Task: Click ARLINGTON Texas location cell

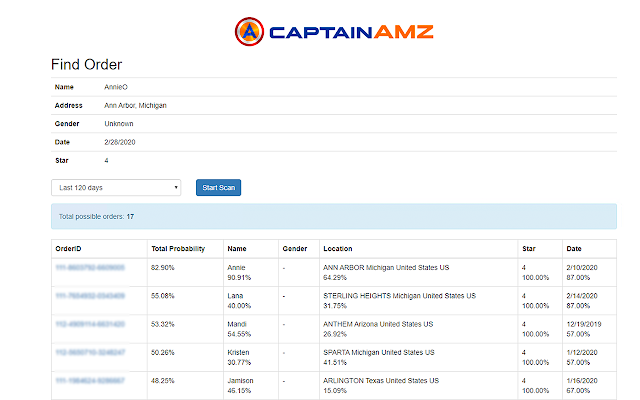Action: 419,385
